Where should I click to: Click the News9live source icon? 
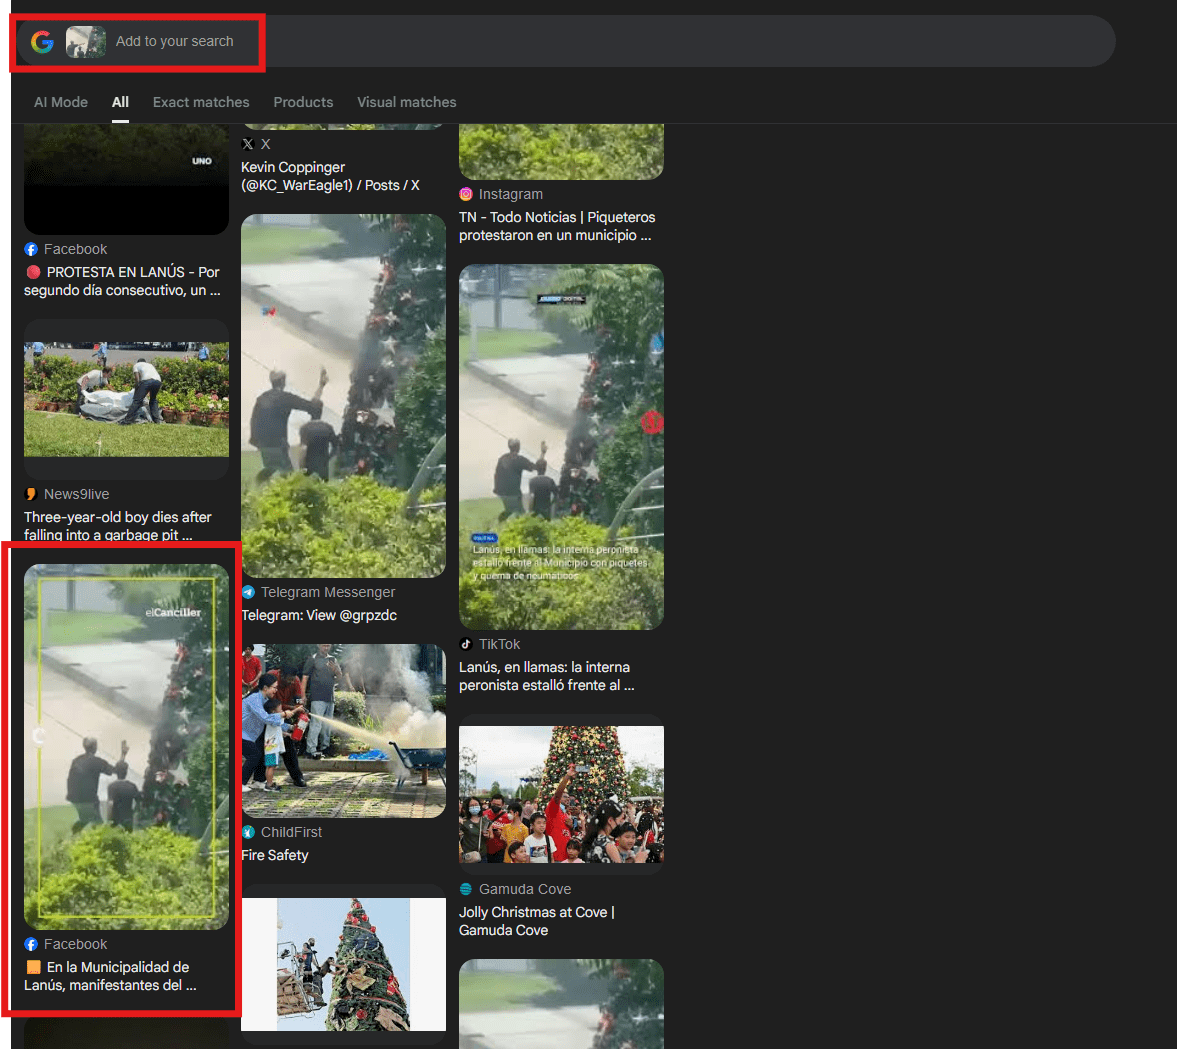31,494
